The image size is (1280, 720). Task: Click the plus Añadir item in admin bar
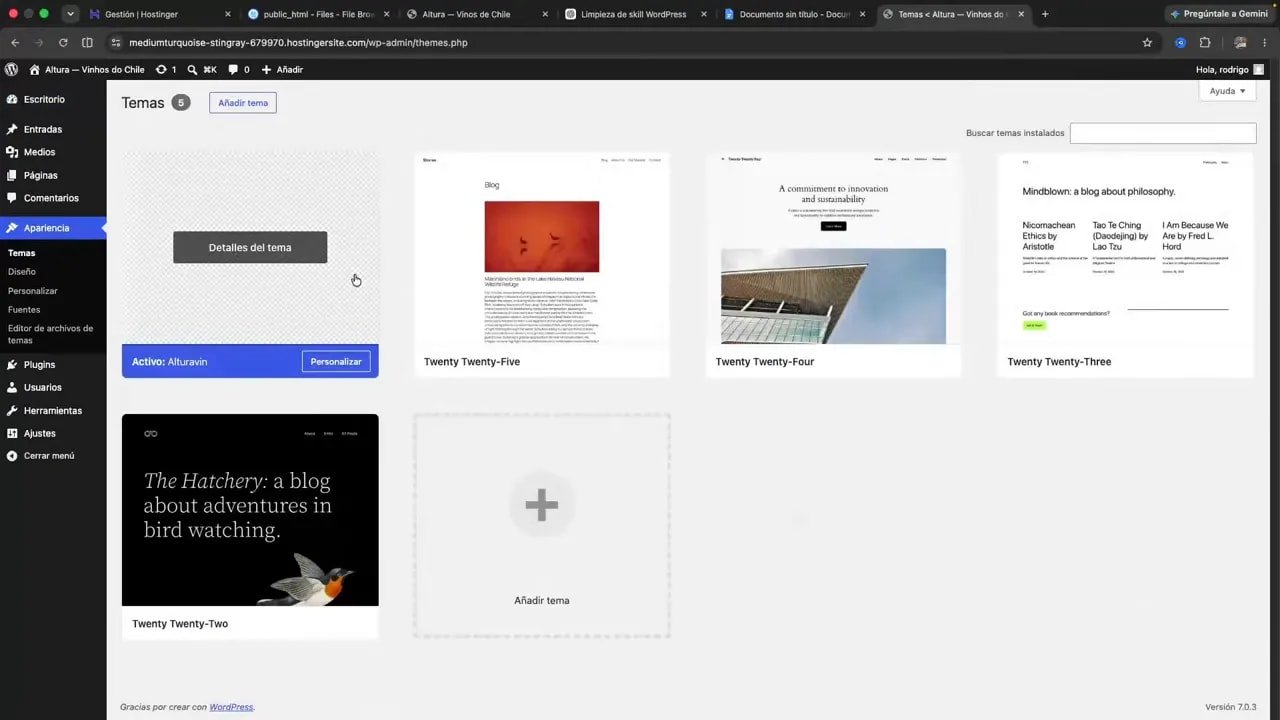pos(282,70)
